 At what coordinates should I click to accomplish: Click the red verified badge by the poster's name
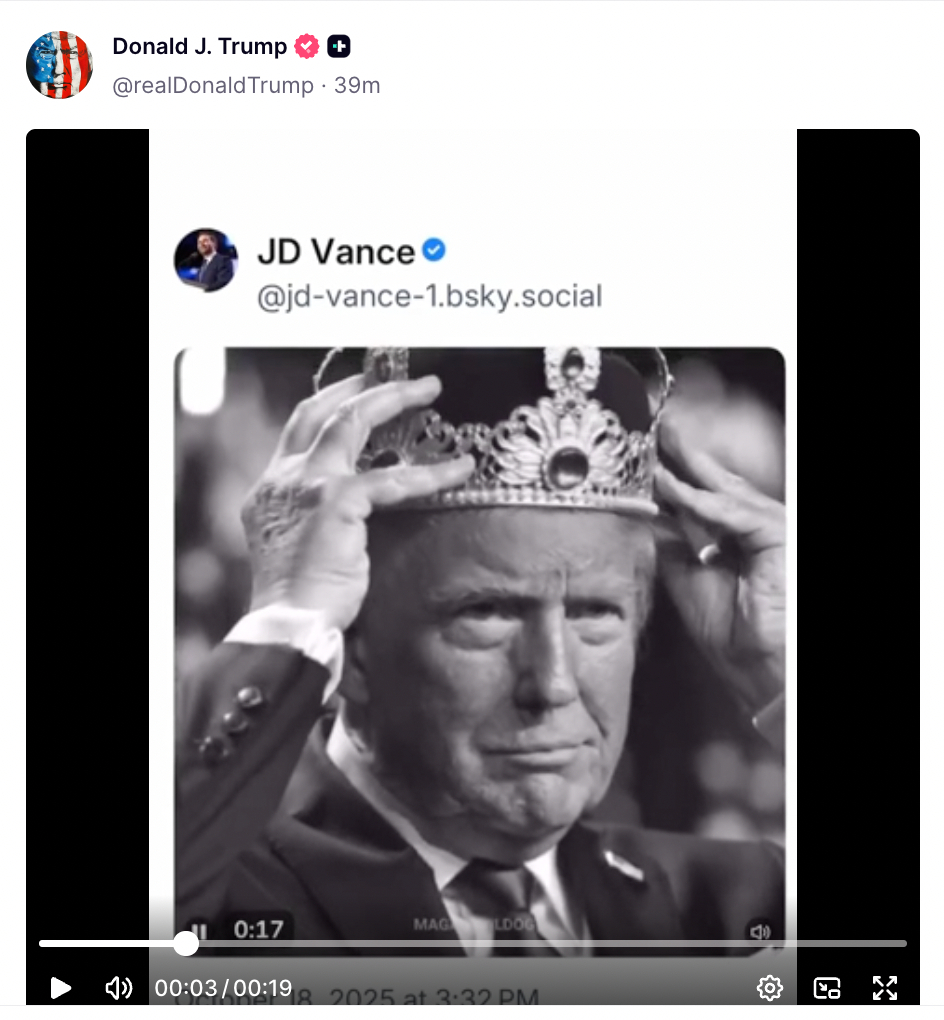[306, 46]
